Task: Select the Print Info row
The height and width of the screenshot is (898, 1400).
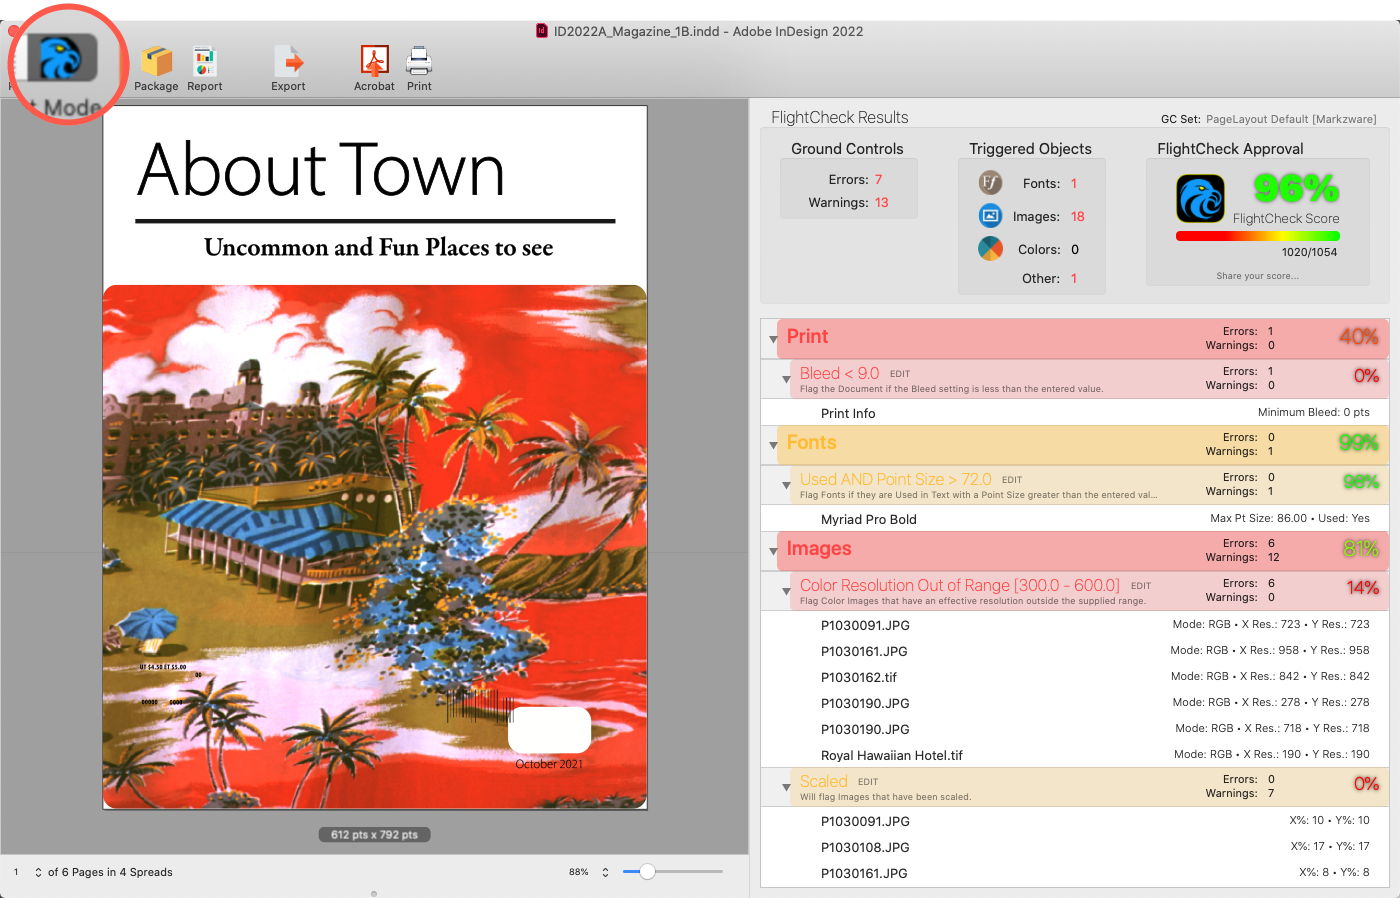Action: click(1075, 413)
